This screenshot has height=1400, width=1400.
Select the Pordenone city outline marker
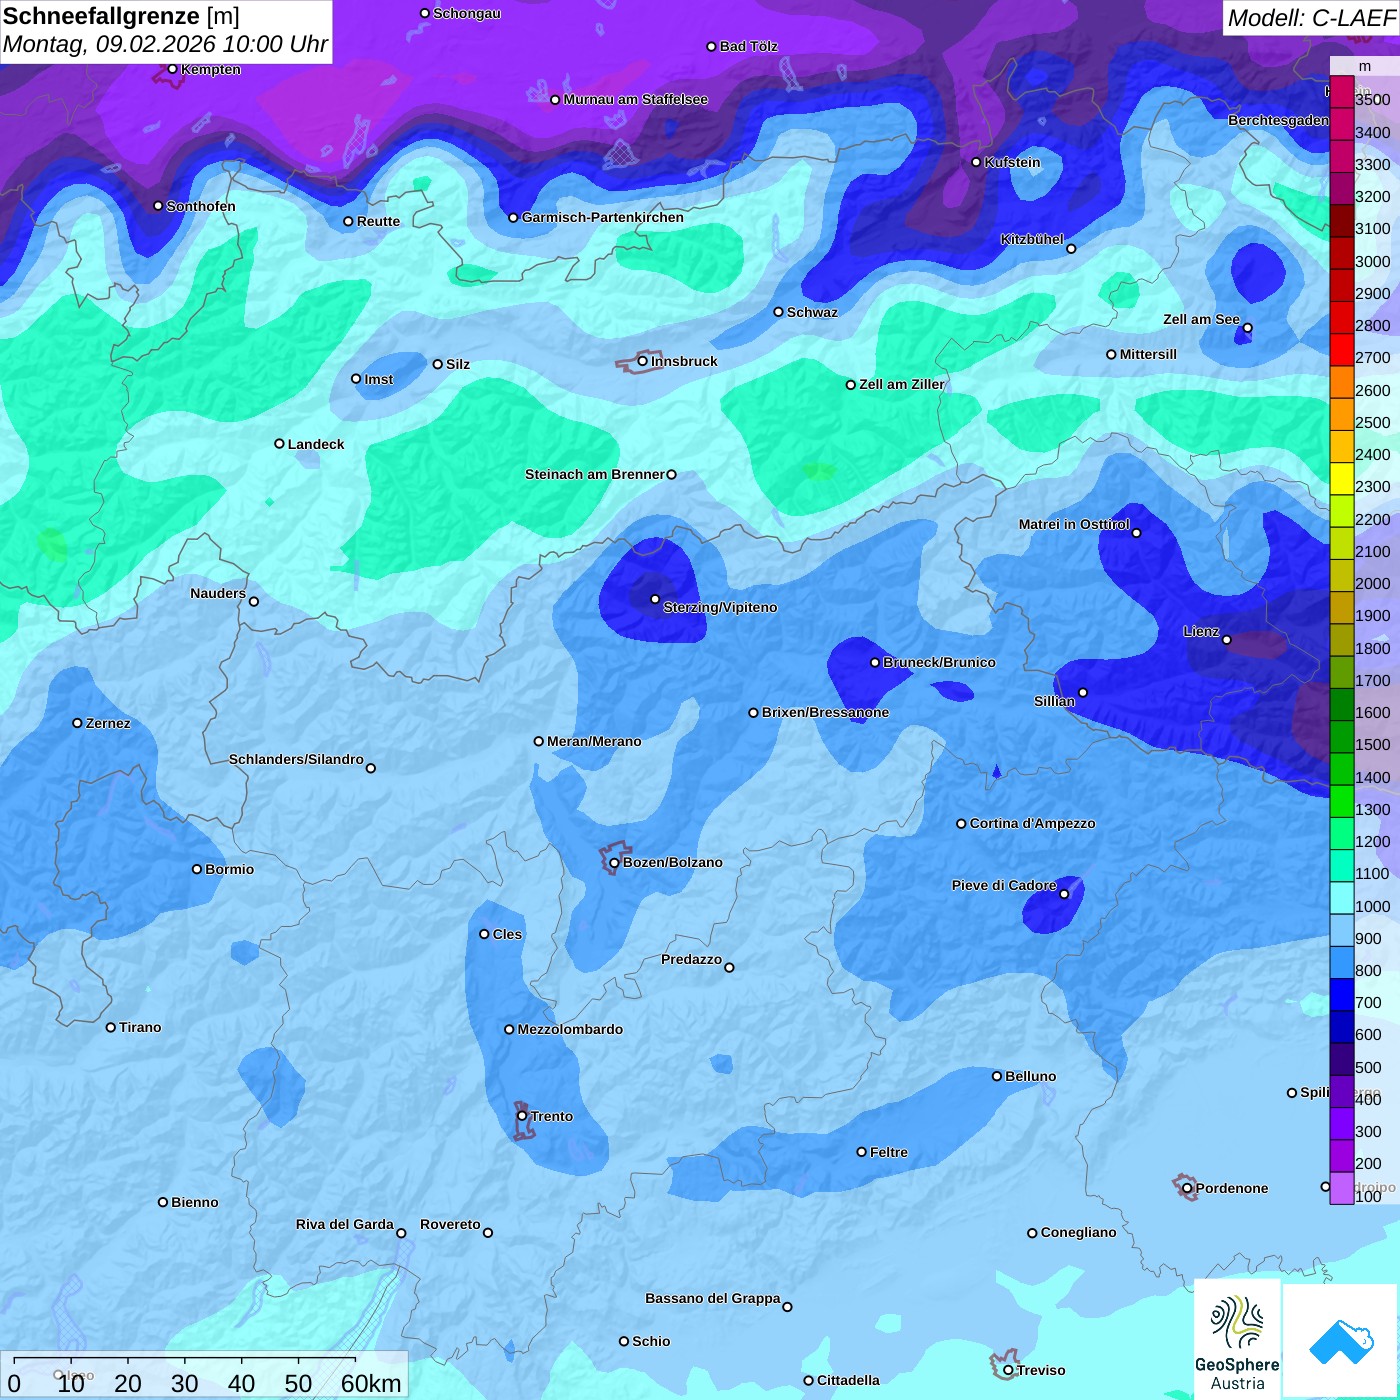pos(1185,1187)
